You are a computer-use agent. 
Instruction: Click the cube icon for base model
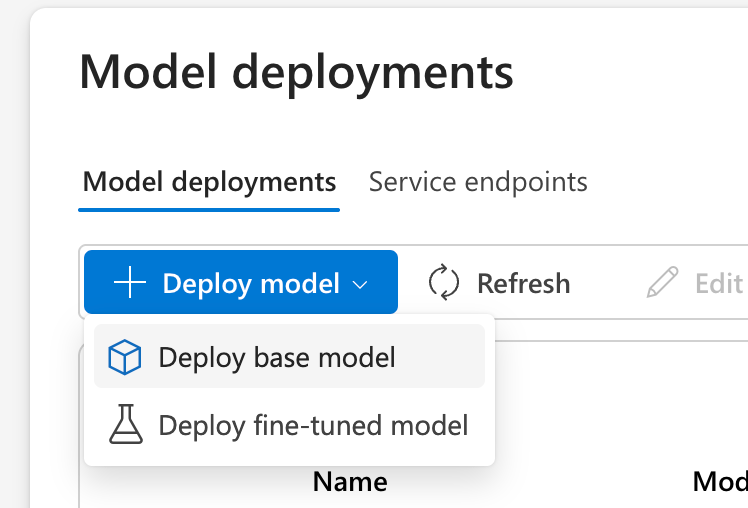(125, 357)
